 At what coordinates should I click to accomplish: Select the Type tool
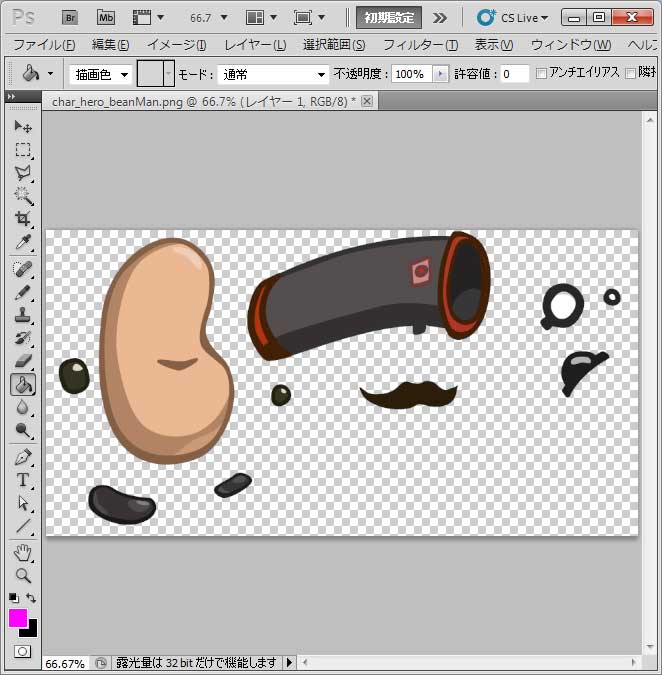[23, 480]
